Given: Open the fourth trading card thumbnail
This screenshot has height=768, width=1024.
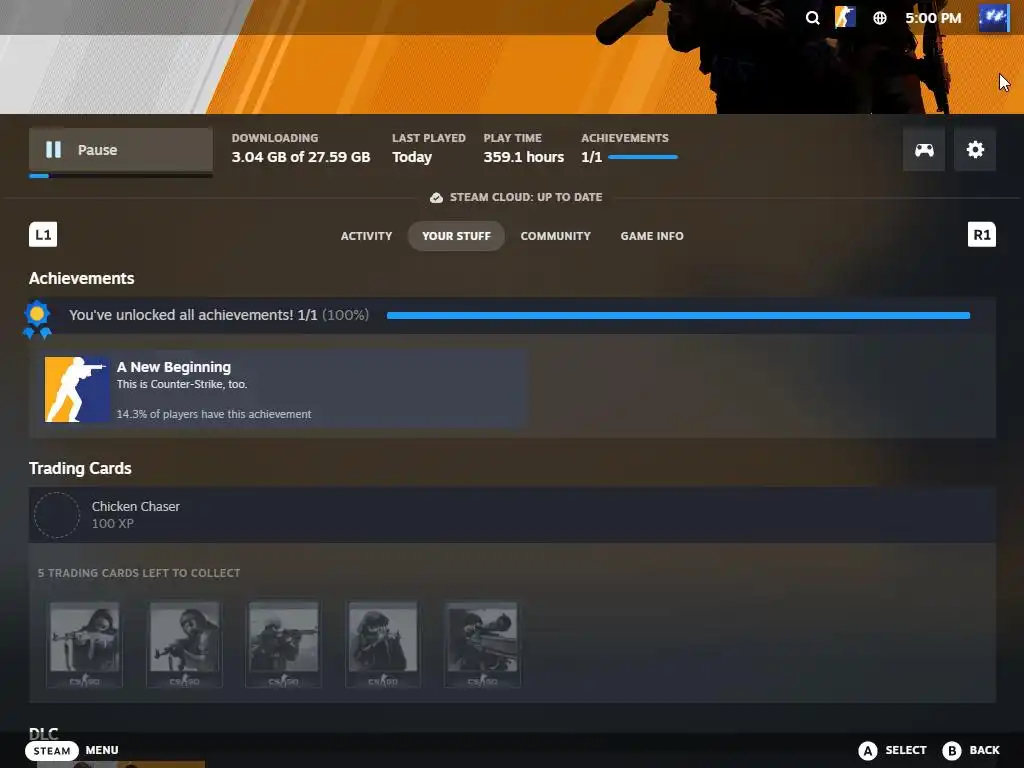Looking at the screenshot, I should (x=383, y=644).
